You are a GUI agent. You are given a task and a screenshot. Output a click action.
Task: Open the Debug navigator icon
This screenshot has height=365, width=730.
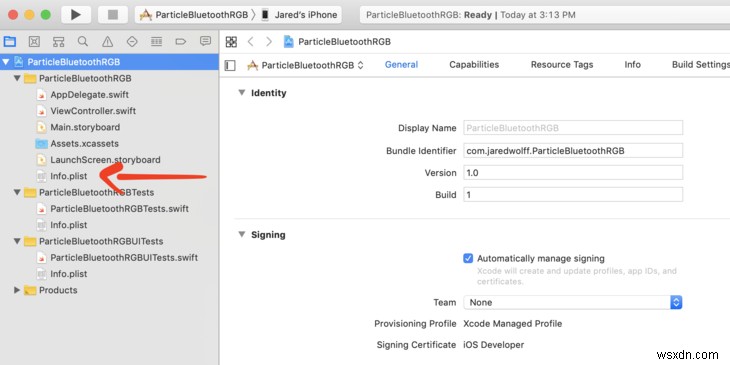156,42
